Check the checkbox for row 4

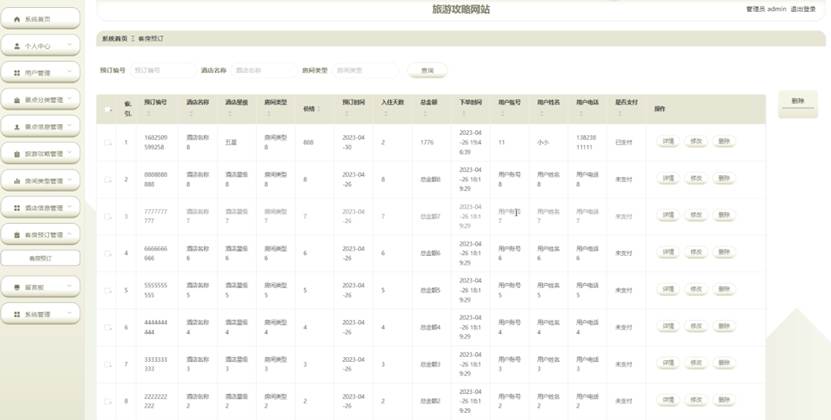click(108, 253)
